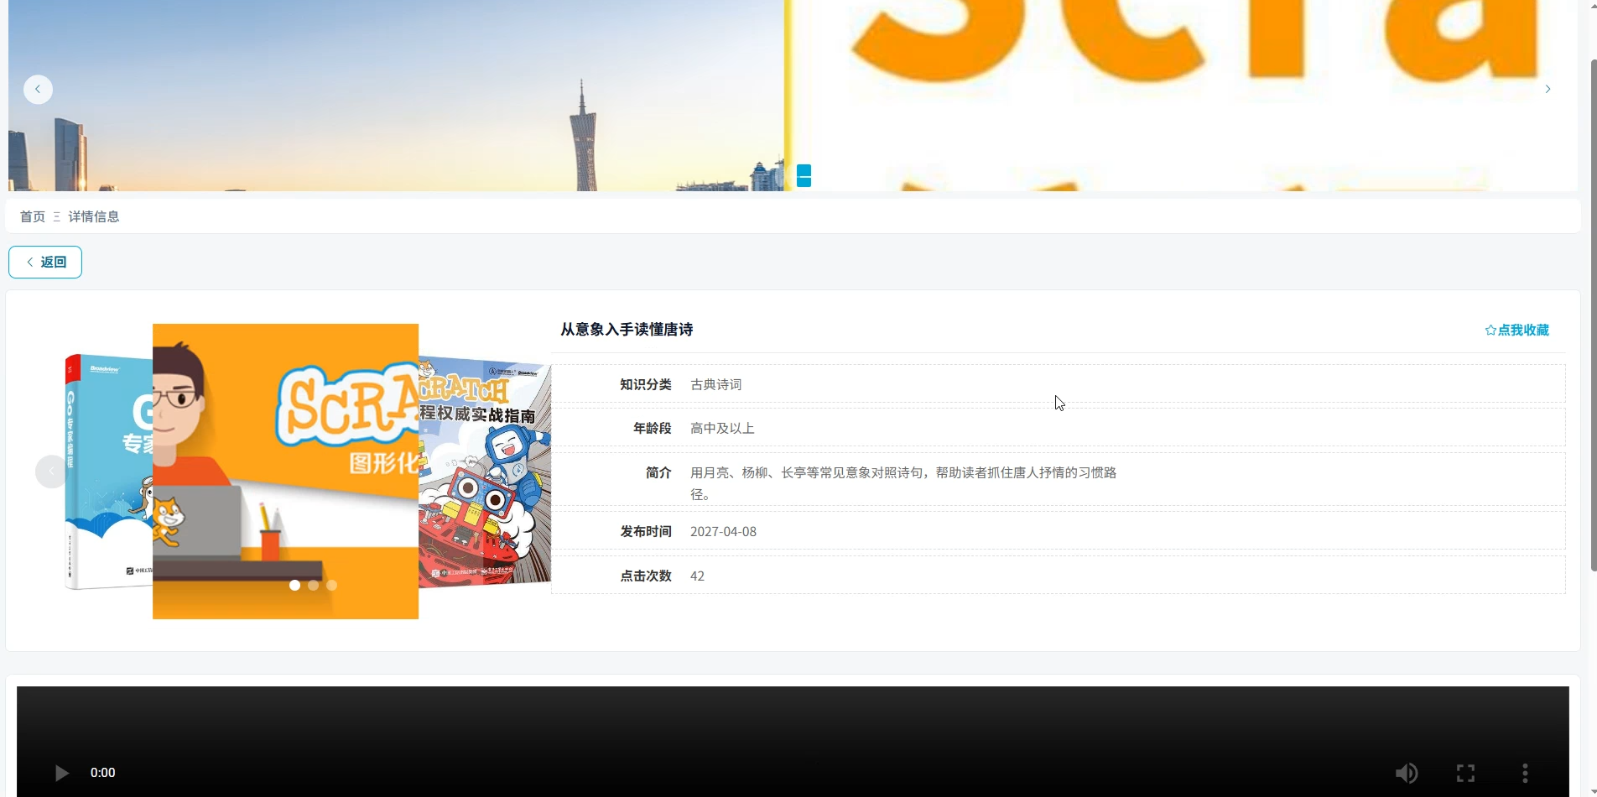Open the left blue book cover image
The image size is (1597, 797).
pos(108,471)
